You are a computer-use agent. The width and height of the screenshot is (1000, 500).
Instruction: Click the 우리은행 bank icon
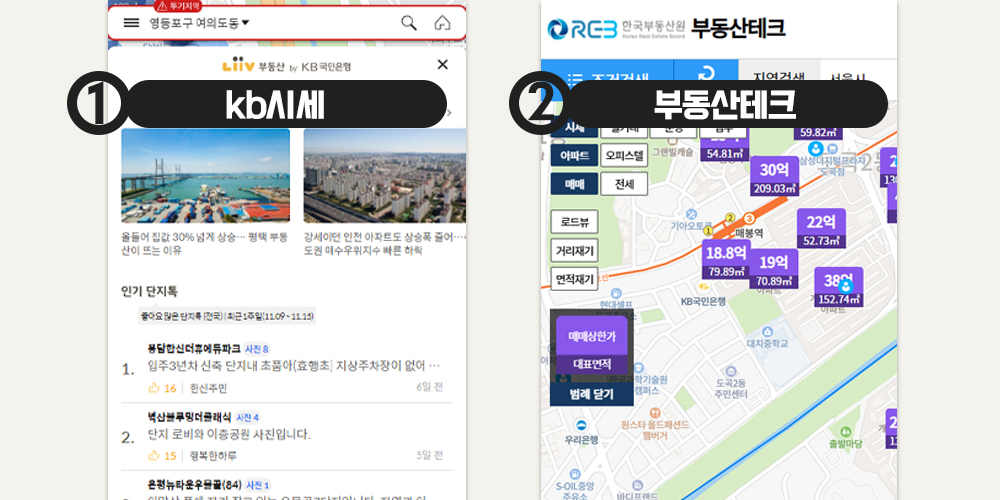[x=581, y=425]
